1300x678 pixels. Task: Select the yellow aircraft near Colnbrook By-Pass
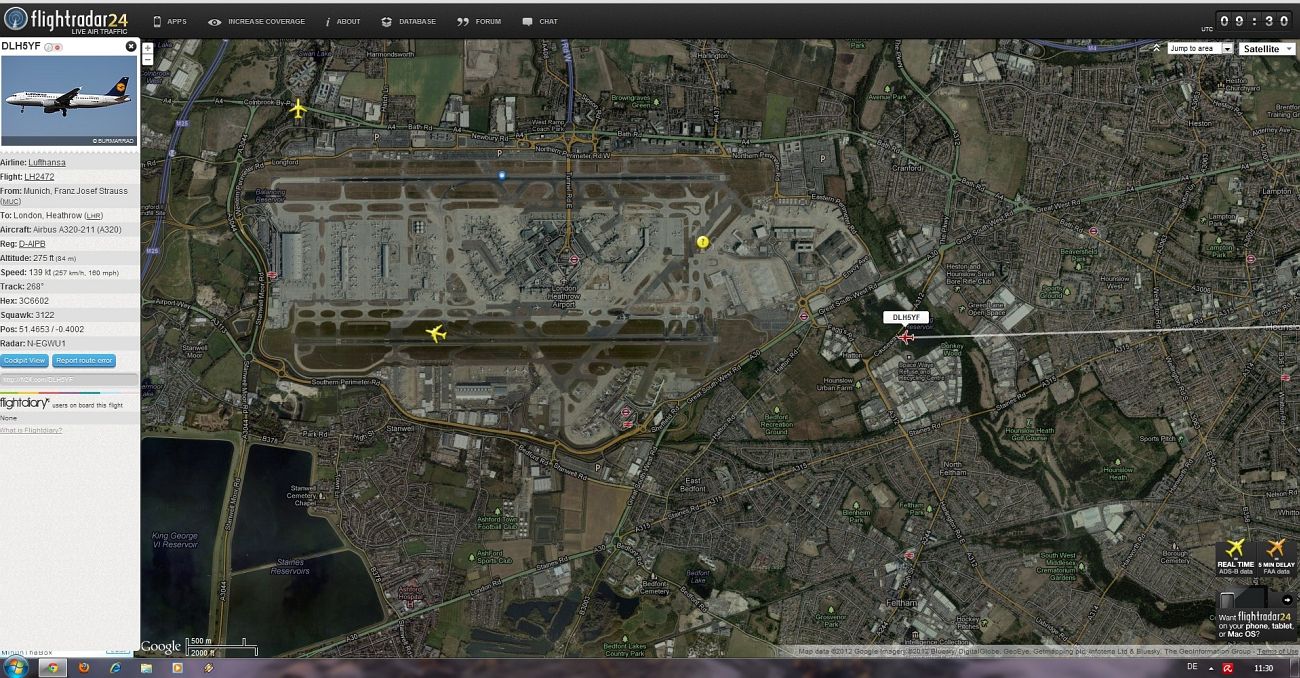click(298, 109)
